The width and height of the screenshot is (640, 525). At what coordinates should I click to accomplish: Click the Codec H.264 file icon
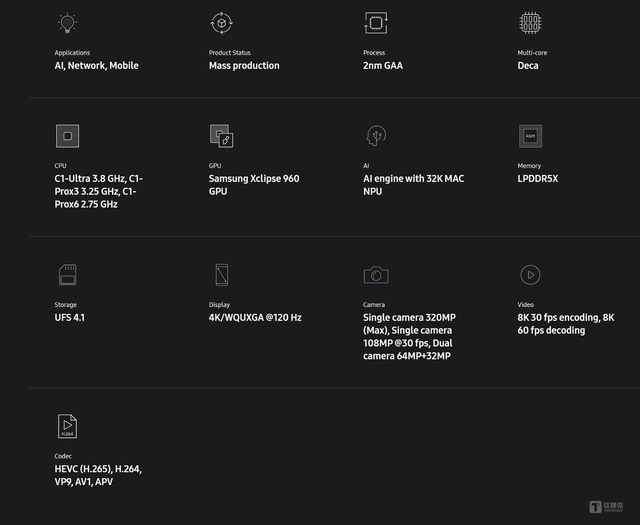click(x=67, y=426)
